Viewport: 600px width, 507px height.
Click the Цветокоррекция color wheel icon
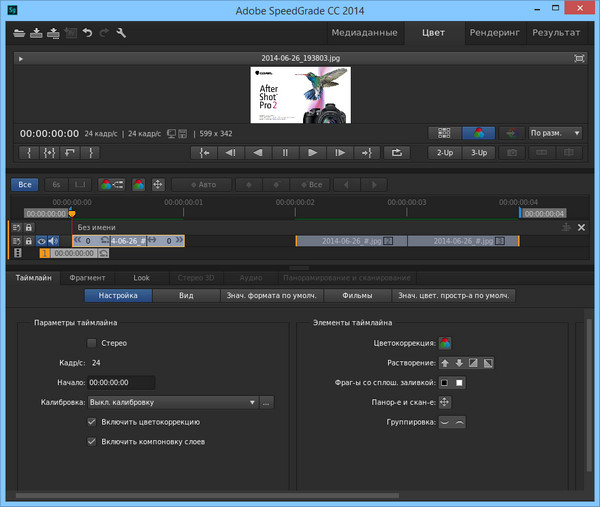(445, 343)
